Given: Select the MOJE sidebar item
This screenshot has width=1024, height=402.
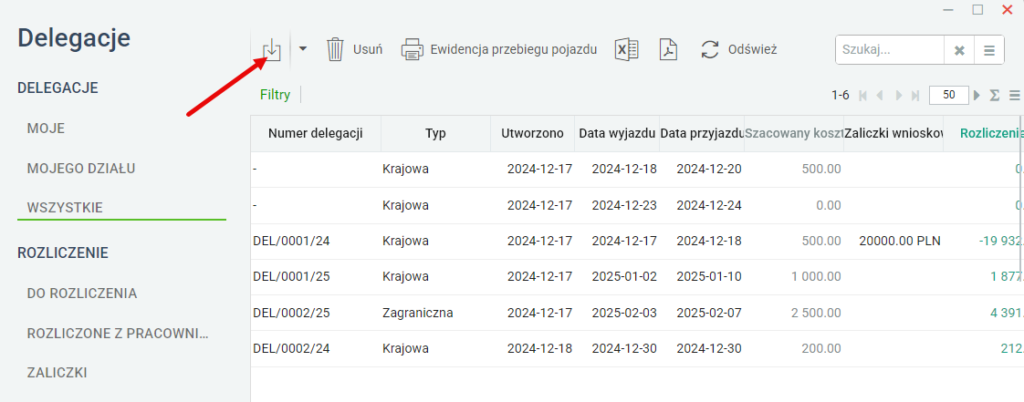Looking at the screenshot, I should click(x=46, y=129).
